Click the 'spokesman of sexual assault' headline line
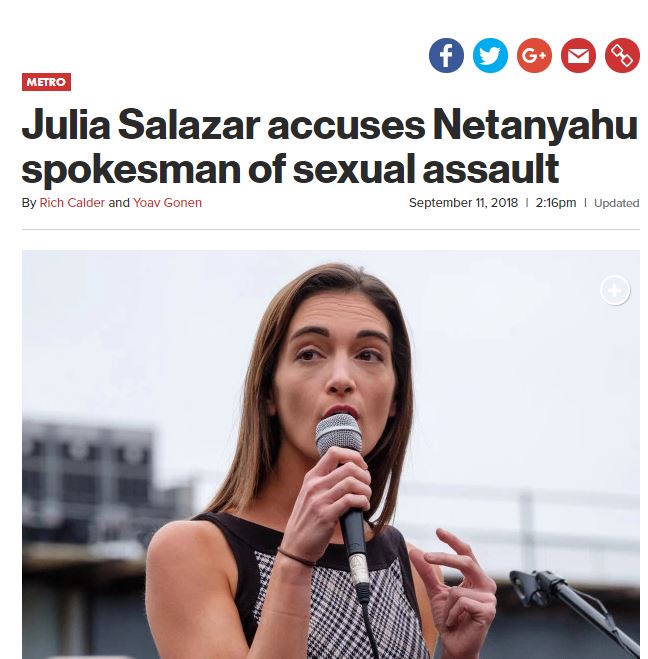648x659 pixels. (x=290, y=169)
